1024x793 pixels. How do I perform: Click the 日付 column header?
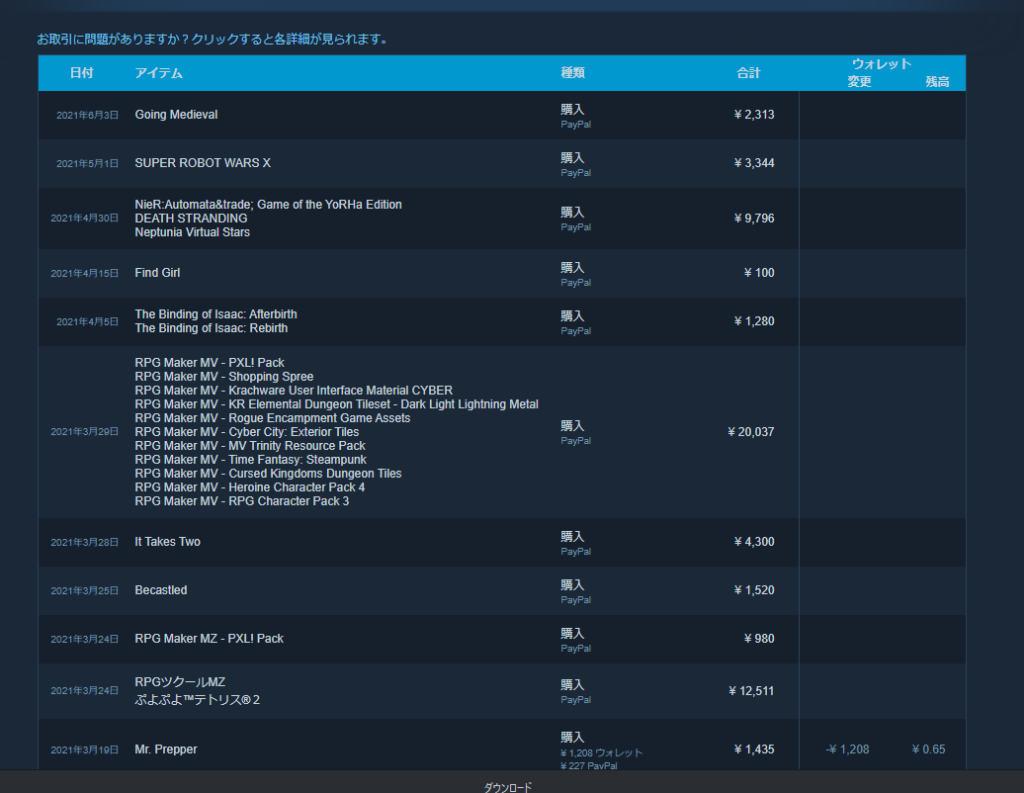click(x=82, y=73)
